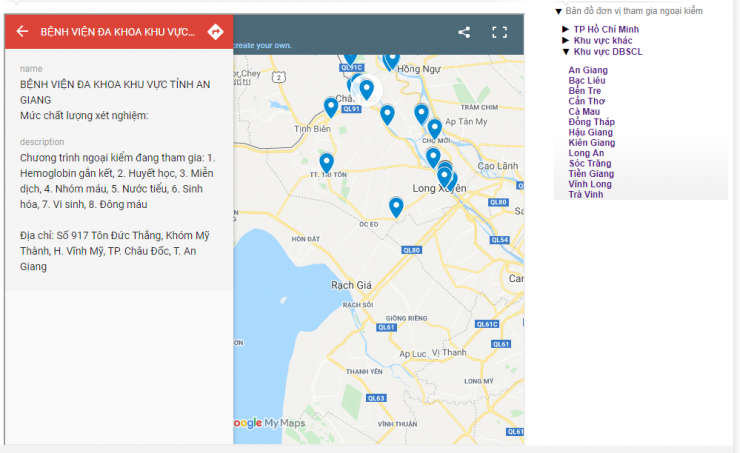The image size is (740, 453).
Task: Choose Sóc Trăng in the province list
Action: click(590, 163)
